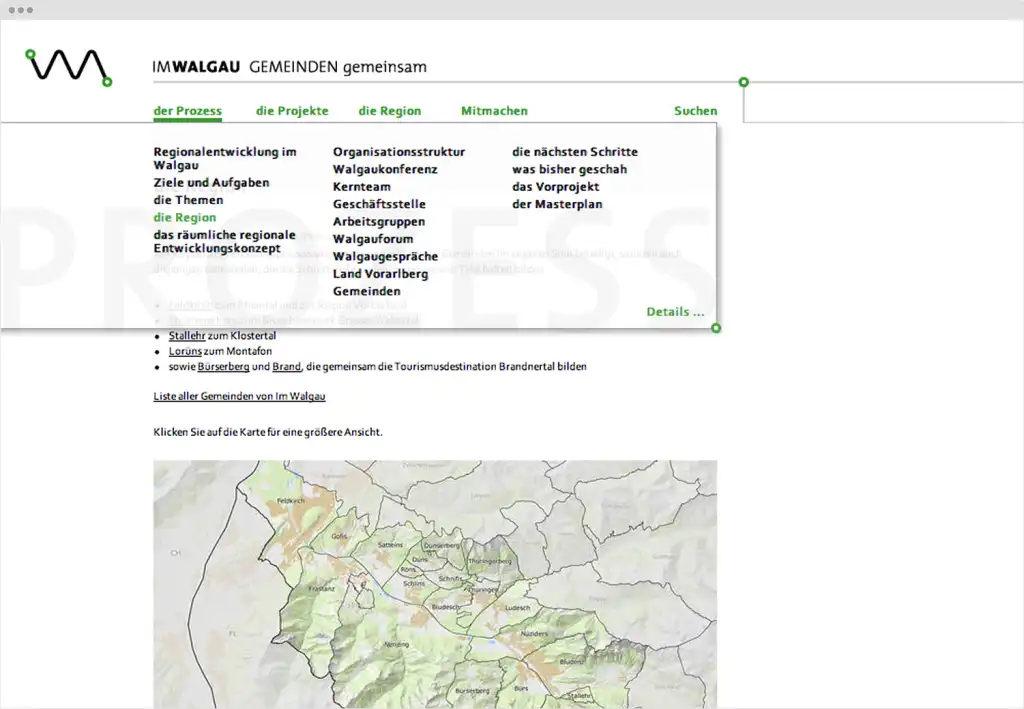The image size is (1024, 709).
Task: Select "Ziele und Aufgaben" from the menu
Action: [x=212, y=182]
